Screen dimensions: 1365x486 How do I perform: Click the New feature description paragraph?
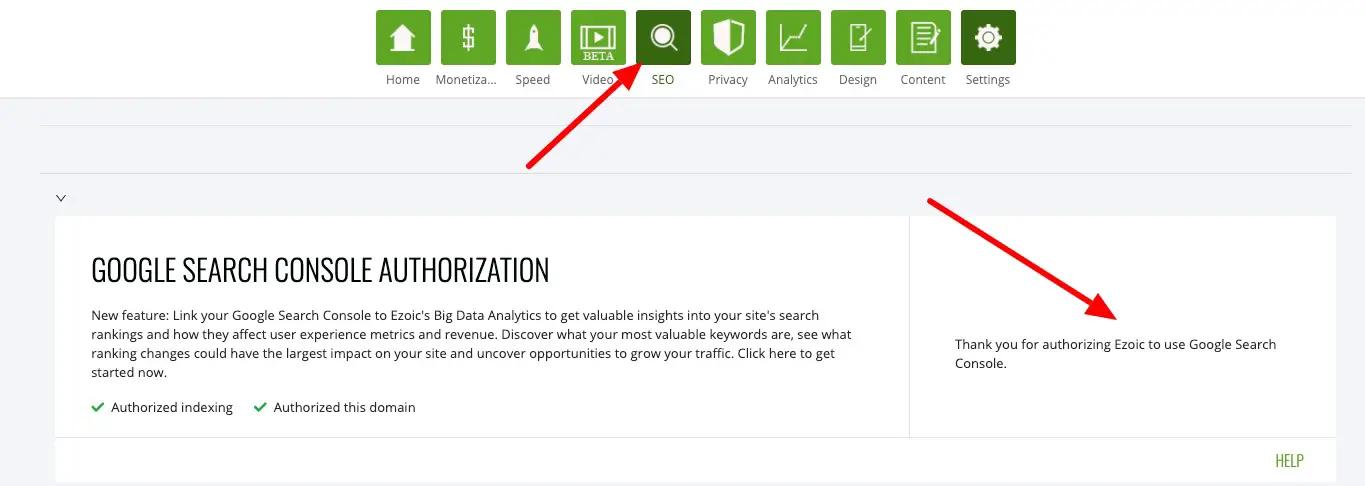click(472, 344)
